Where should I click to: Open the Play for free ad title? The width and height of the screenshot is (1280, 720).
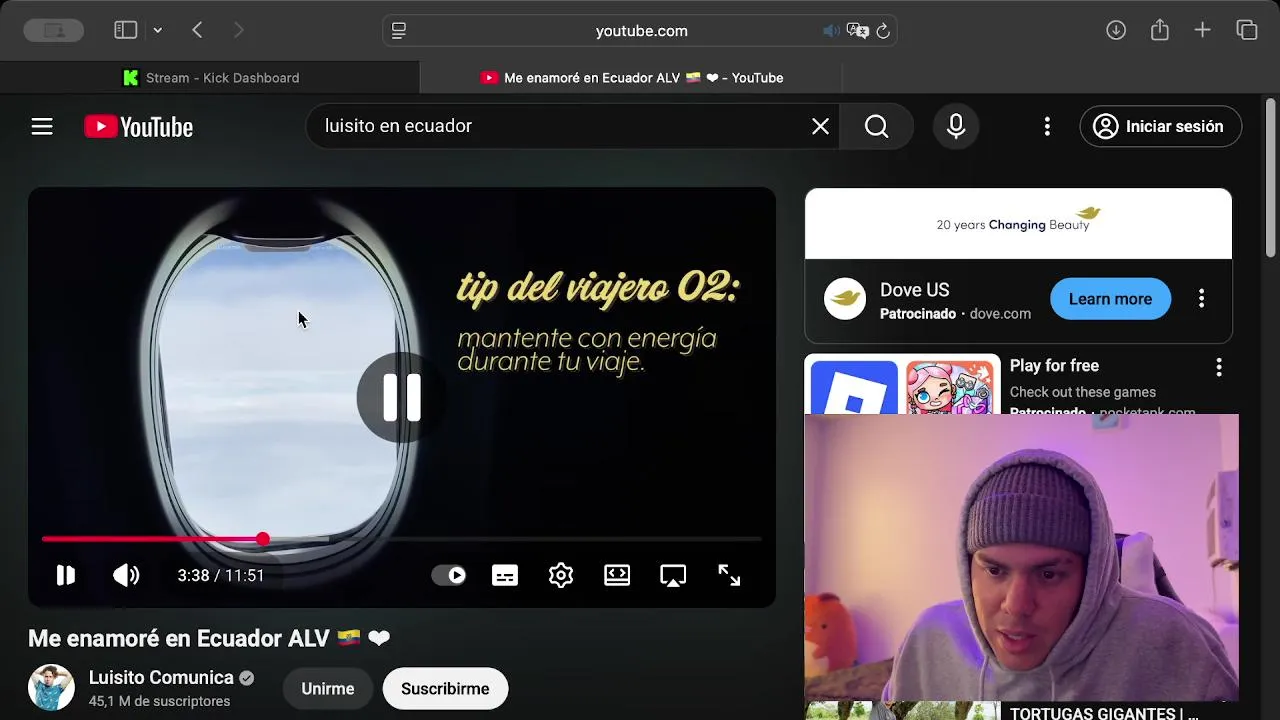click(1054, 366)
